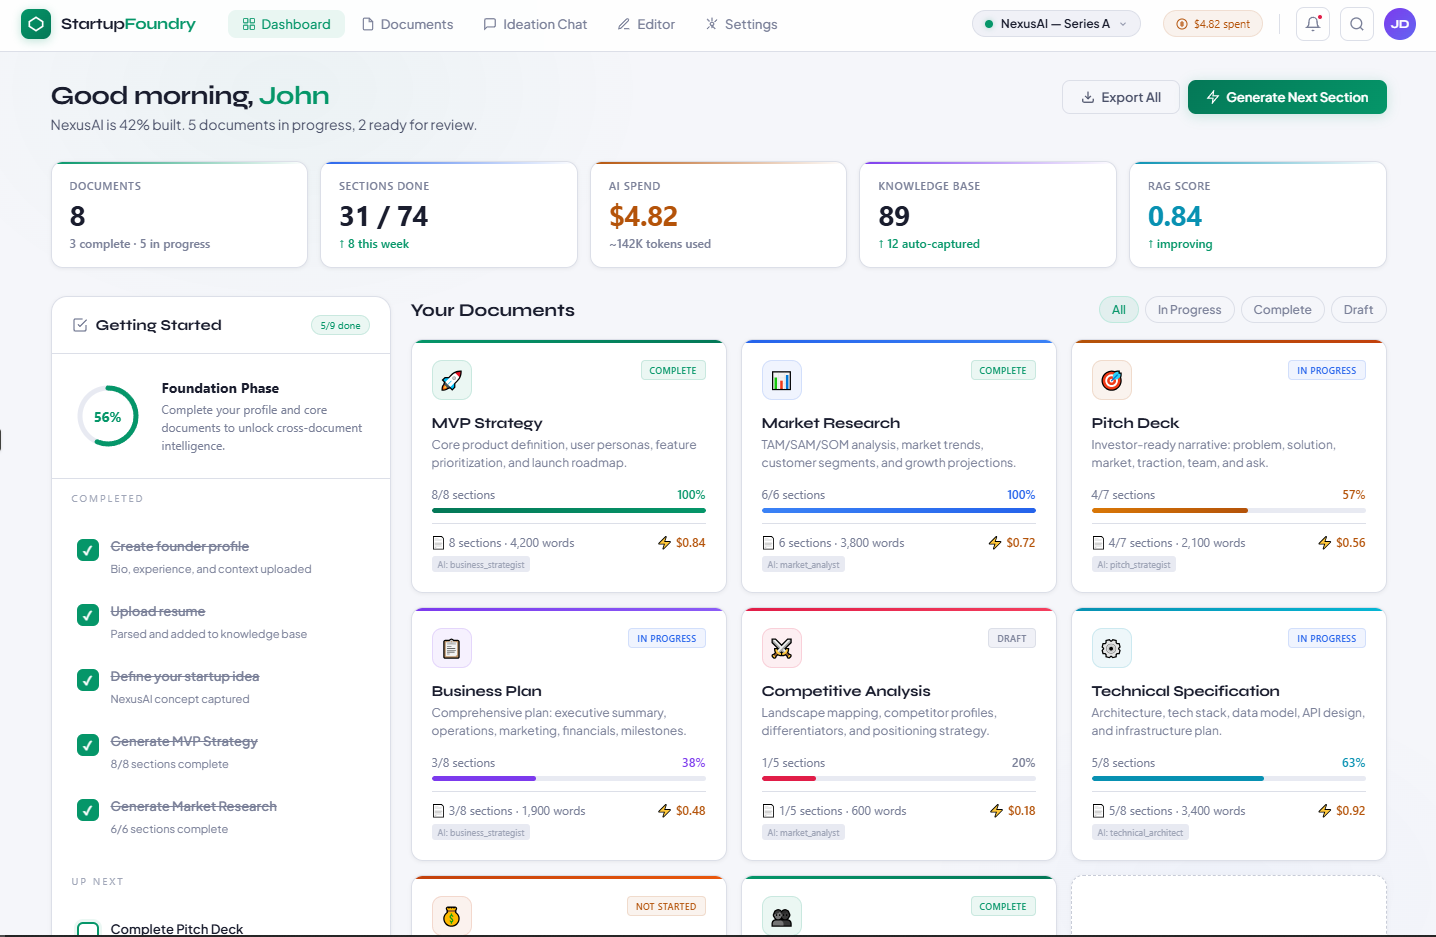Screen dimensions: 1436x937
Task: Open the notifications bell
Action: pyautogui.click(x=1313, y=24)
